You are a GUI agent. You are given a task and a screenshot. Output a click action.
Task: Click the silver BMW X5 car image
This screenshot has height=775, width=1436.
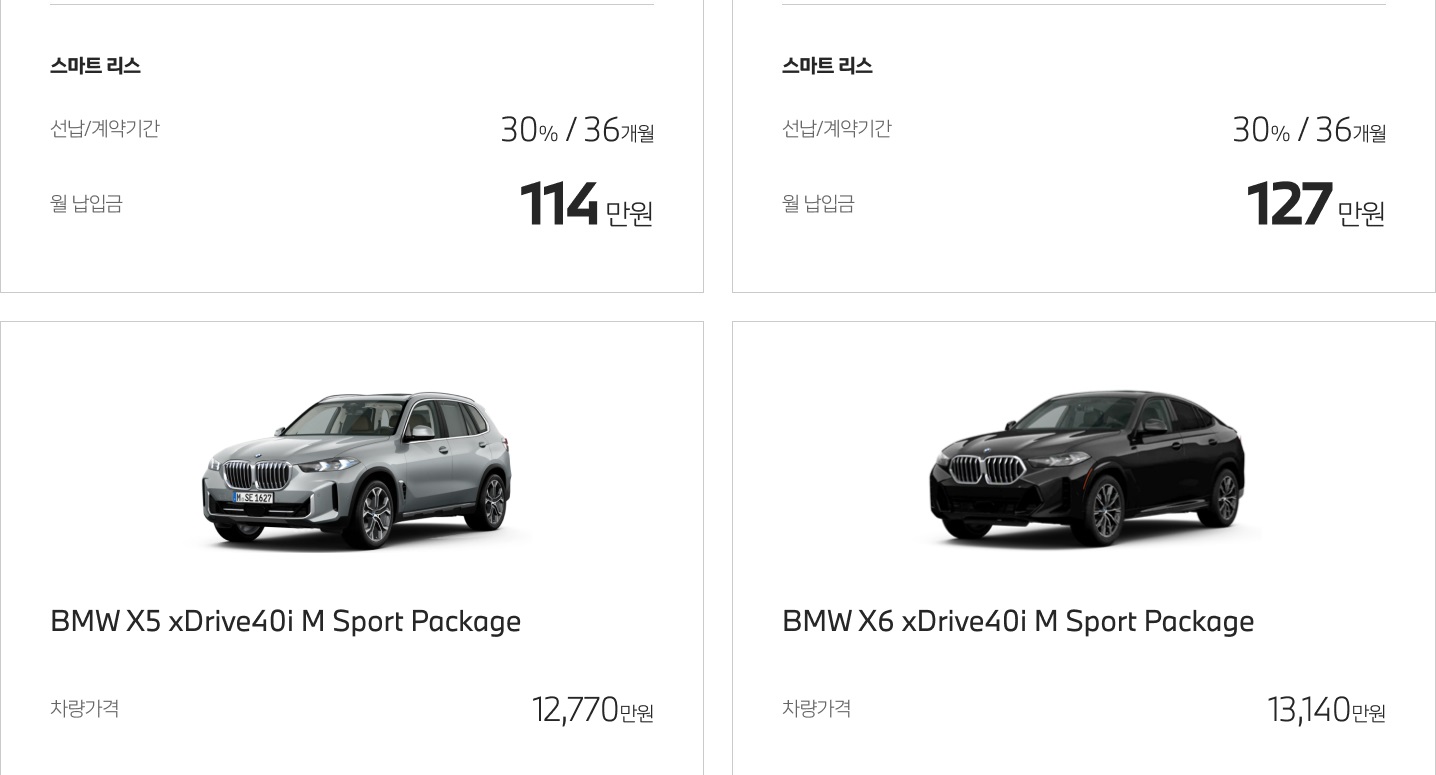tap(357, 470)
